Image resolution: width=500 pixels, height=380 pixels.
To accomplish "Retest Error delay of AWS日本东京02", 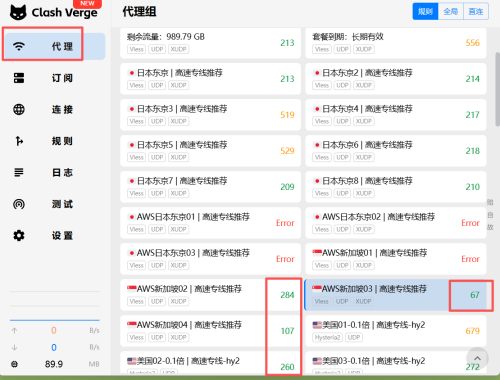I will tap(470, 223).
